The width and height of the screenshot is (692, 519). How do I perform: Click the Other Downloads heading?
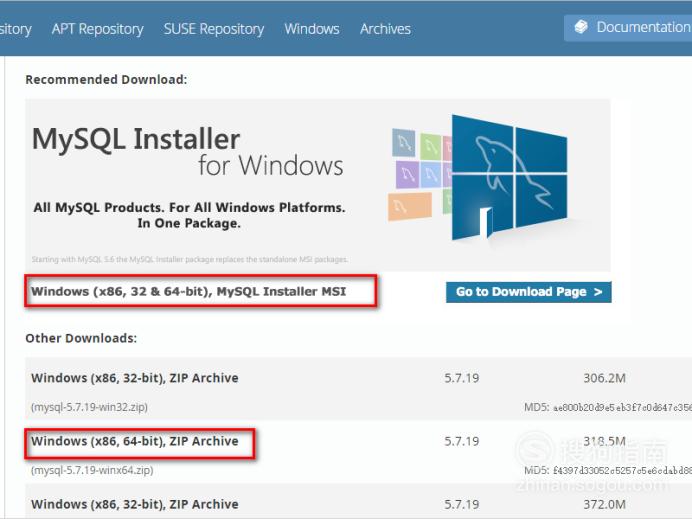click(x=81, y=338)
